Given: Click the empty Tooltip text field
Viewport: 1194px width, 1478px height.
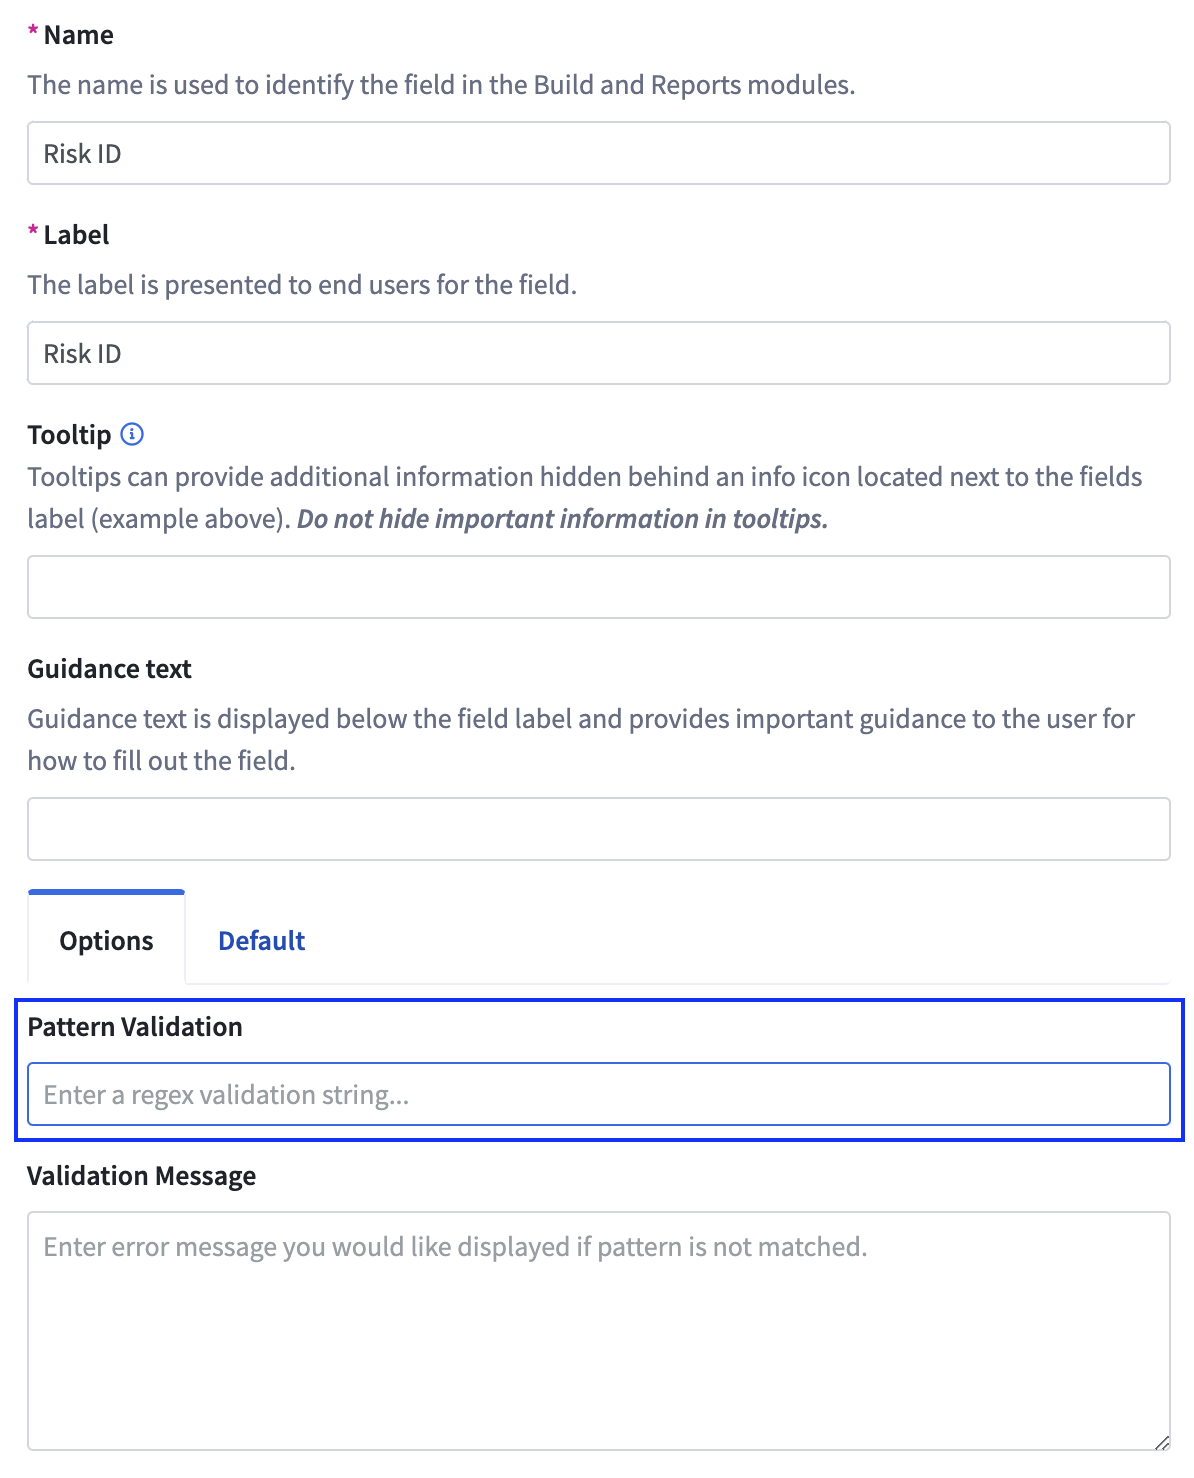Looking at the screenshot, I should pos(598,587).
